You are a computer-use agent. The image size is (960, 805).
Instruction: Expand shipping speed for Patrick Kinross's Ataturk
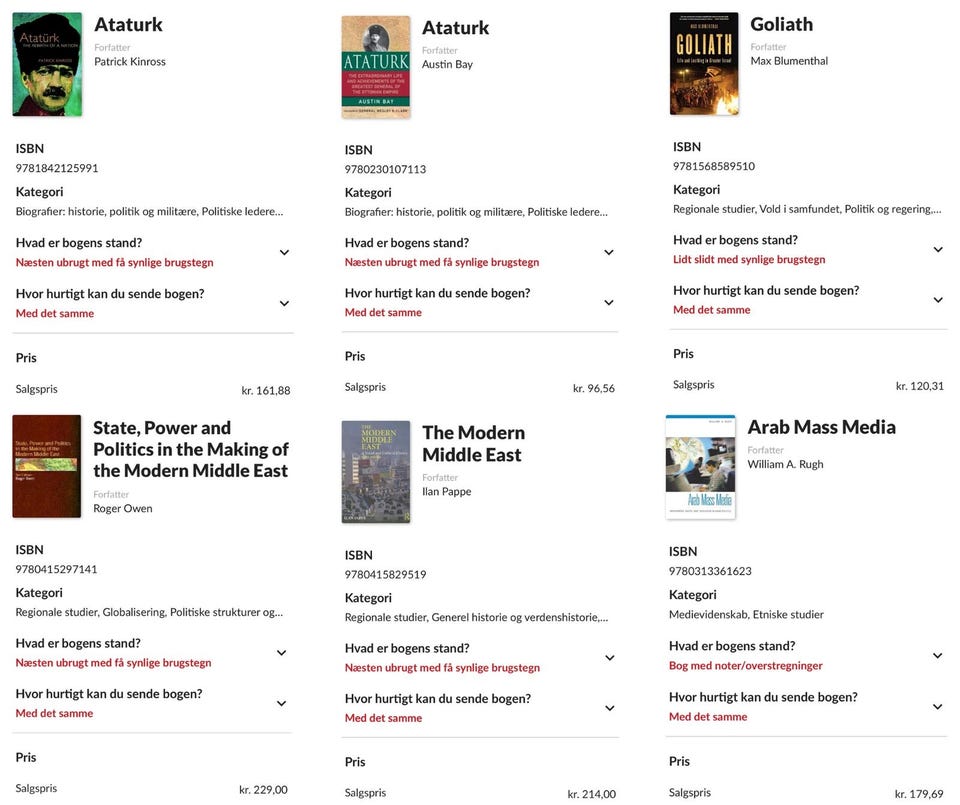click(x=284, y=304)
